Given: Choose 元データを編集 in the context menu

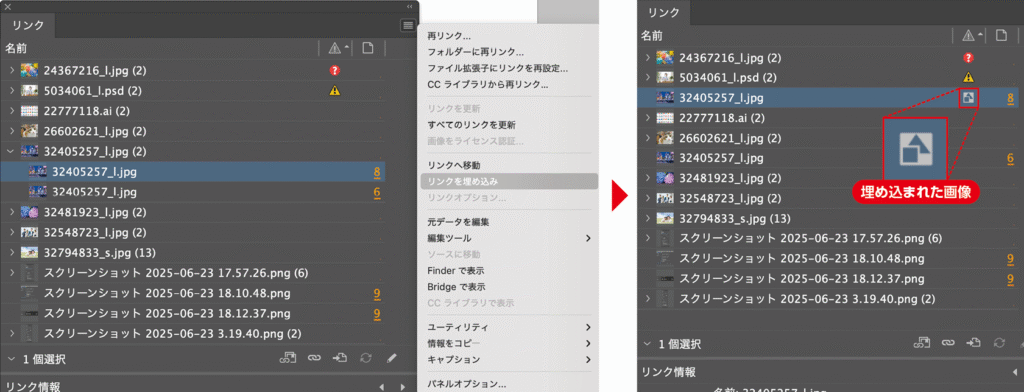Looking at the screenshot, I should click(458, 222).
